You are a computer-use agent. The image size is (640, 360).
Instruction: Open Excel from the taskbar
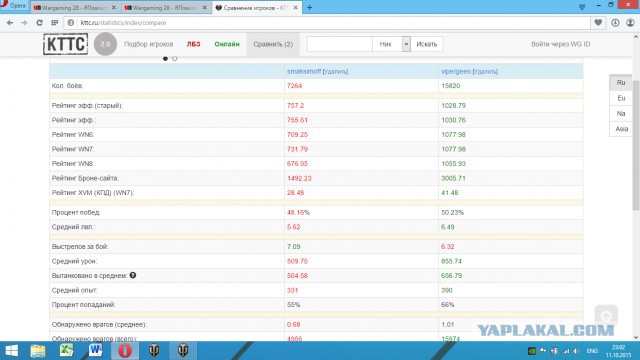pyautogui.click(x=66, y=351)
